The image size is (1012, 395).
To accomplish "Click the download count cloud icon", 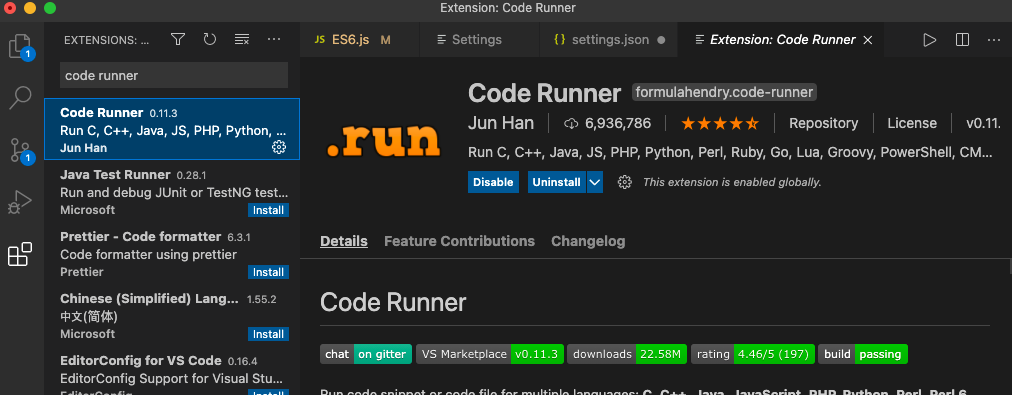I will click(571, 123).
